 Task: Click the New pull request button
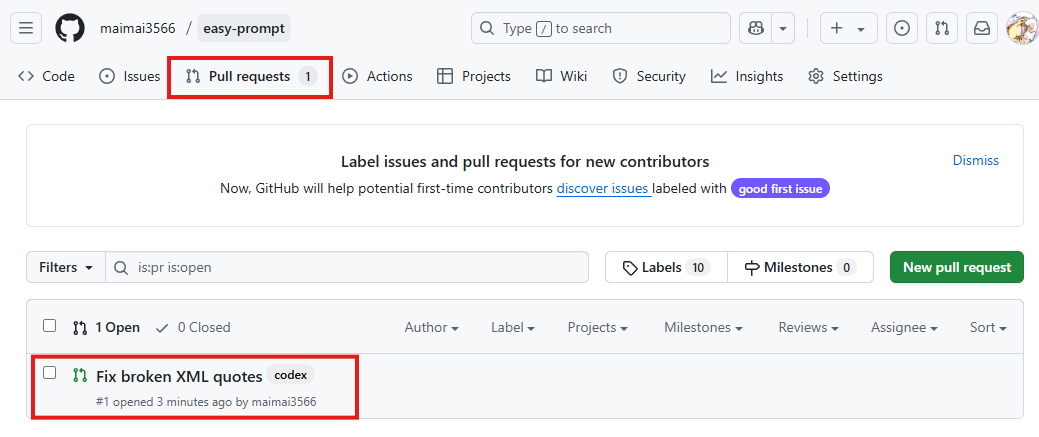click(x=956, y=267)
